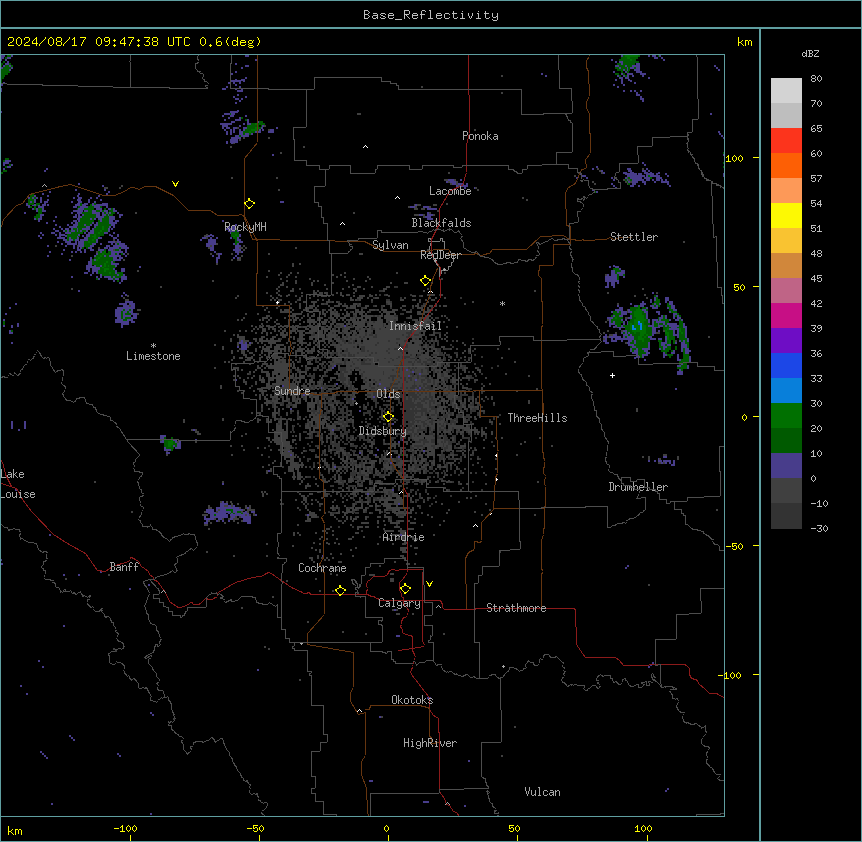
Task: Click the ThreeHills town label
Action: click(x=538, y=418)
